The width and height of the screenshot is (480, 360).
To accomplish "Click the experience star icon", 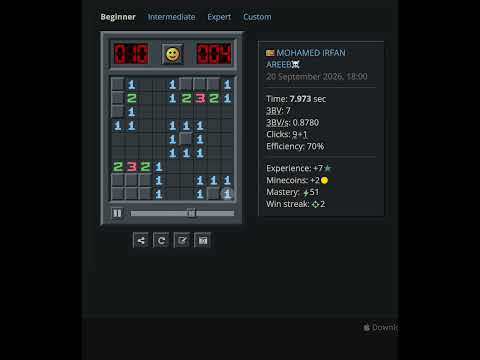I will pos(328,168).
